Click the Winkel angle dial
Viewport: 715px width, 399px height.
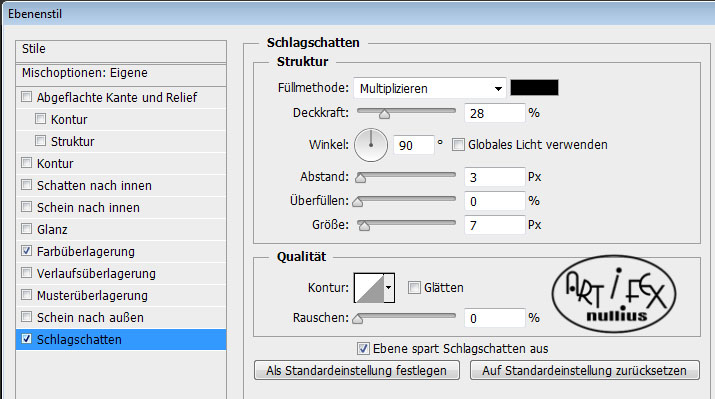coord(371,145)
